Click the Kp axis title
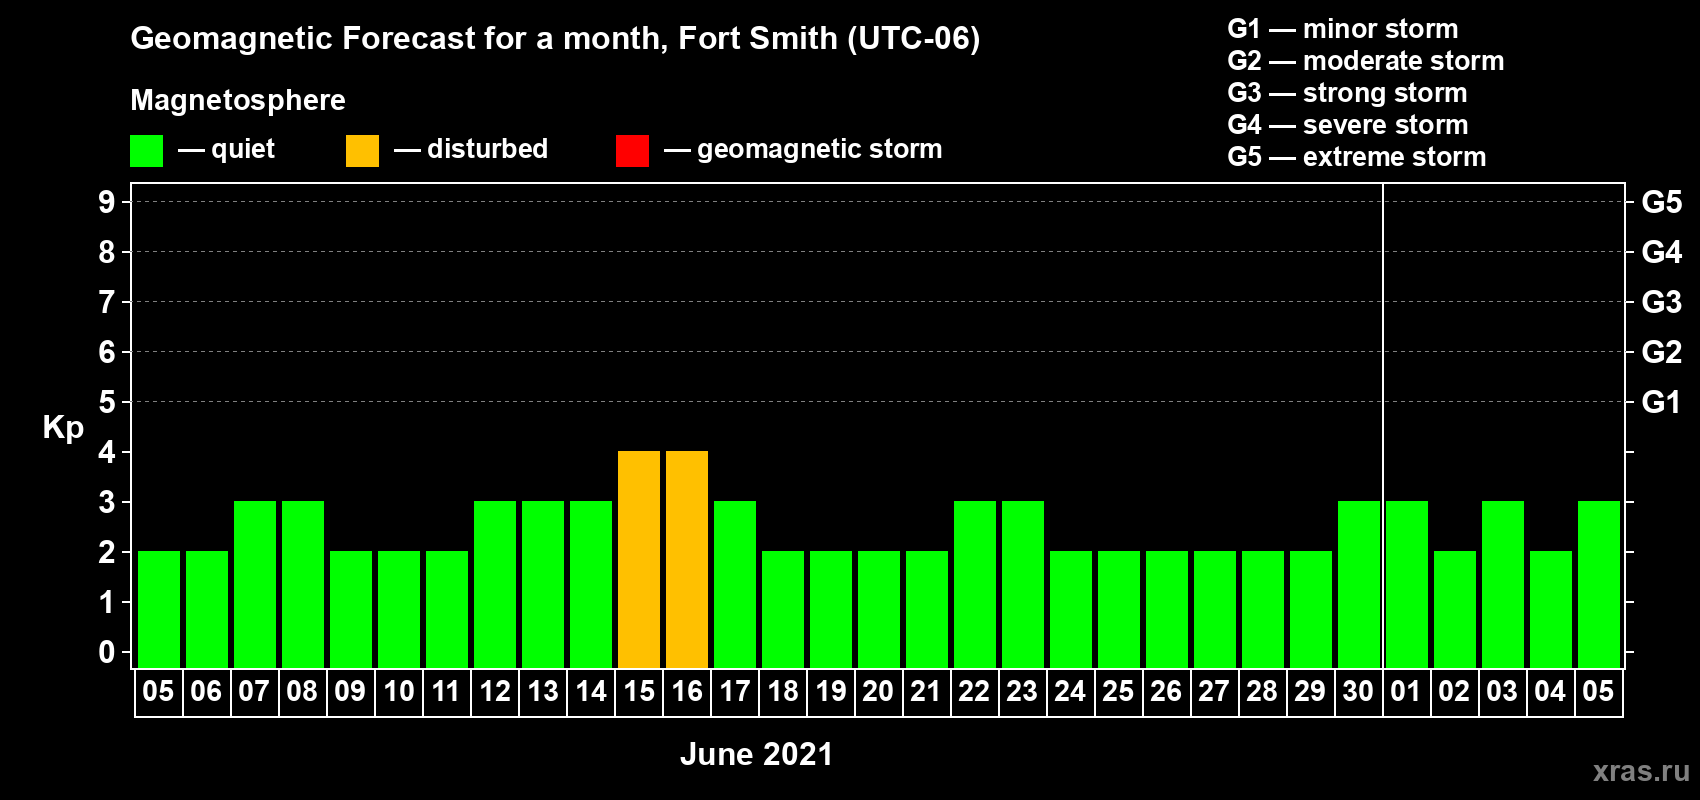This screenshot has width=1700, height=800. click(63, 427)
